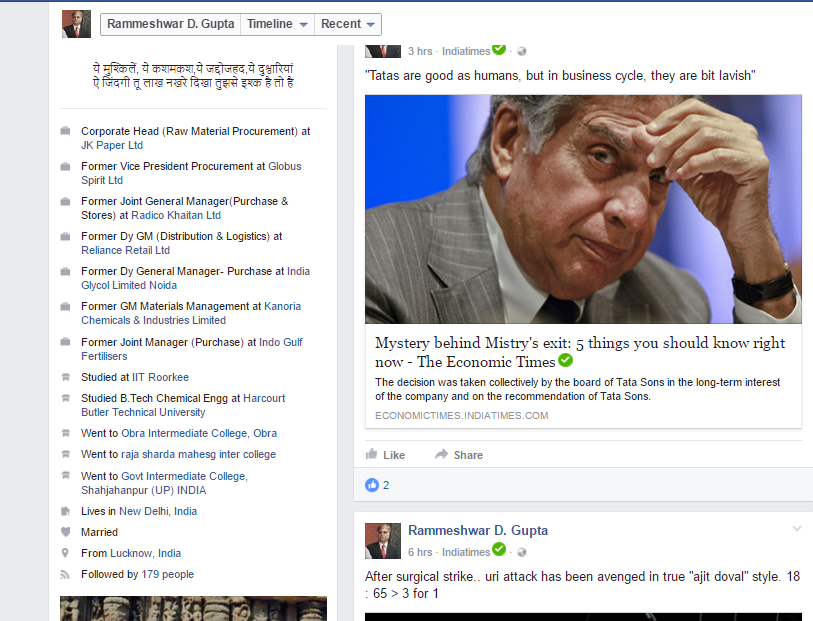This screenshot has width=813, height=621.
Task: Like the Mistry's exit post
Action: coord(385,455)
